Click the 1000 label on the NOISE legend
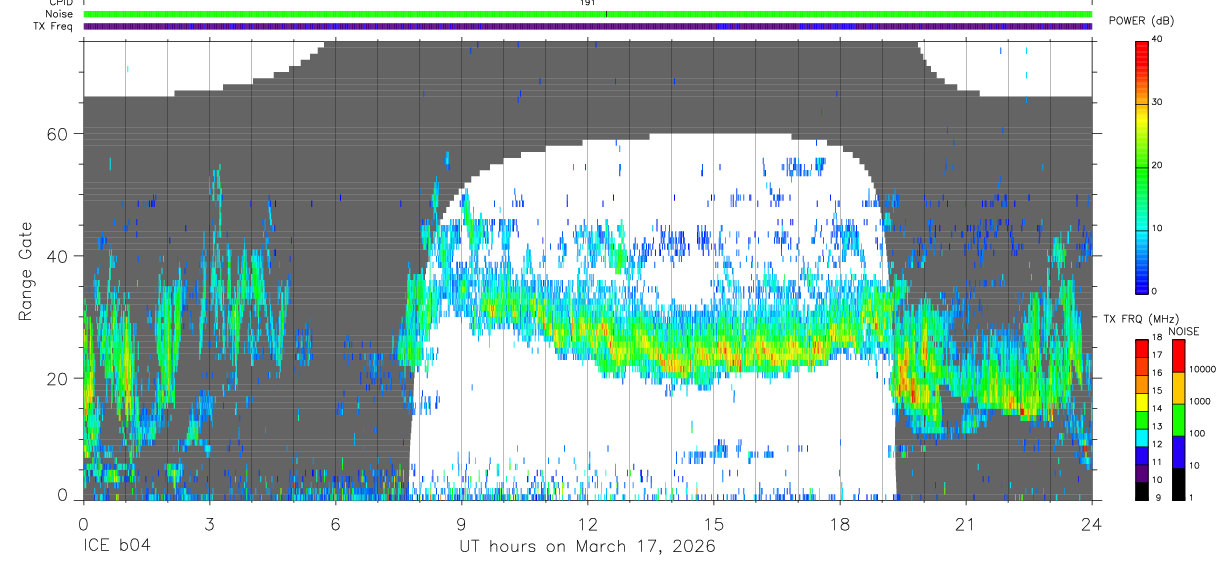This screenshot has width=1228, height=567. pyautogui.click(x=1201, y=402)
